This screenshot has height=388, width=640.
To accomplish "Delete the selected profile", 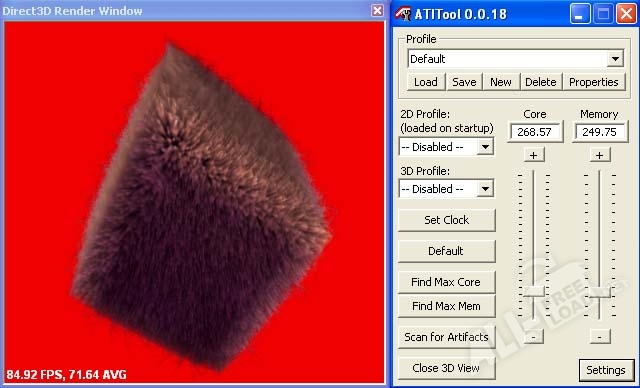I will tap(540, 82).
